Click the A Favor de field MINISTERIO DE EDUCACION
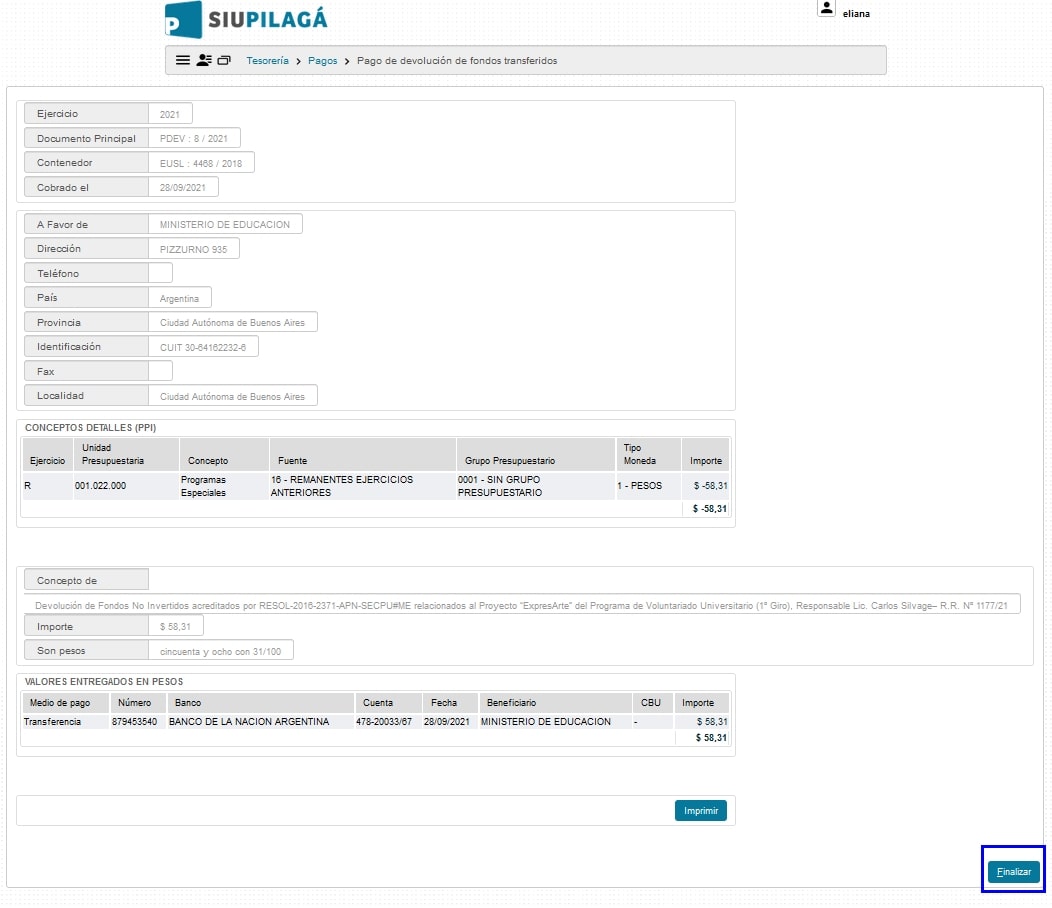 [225, 224]
